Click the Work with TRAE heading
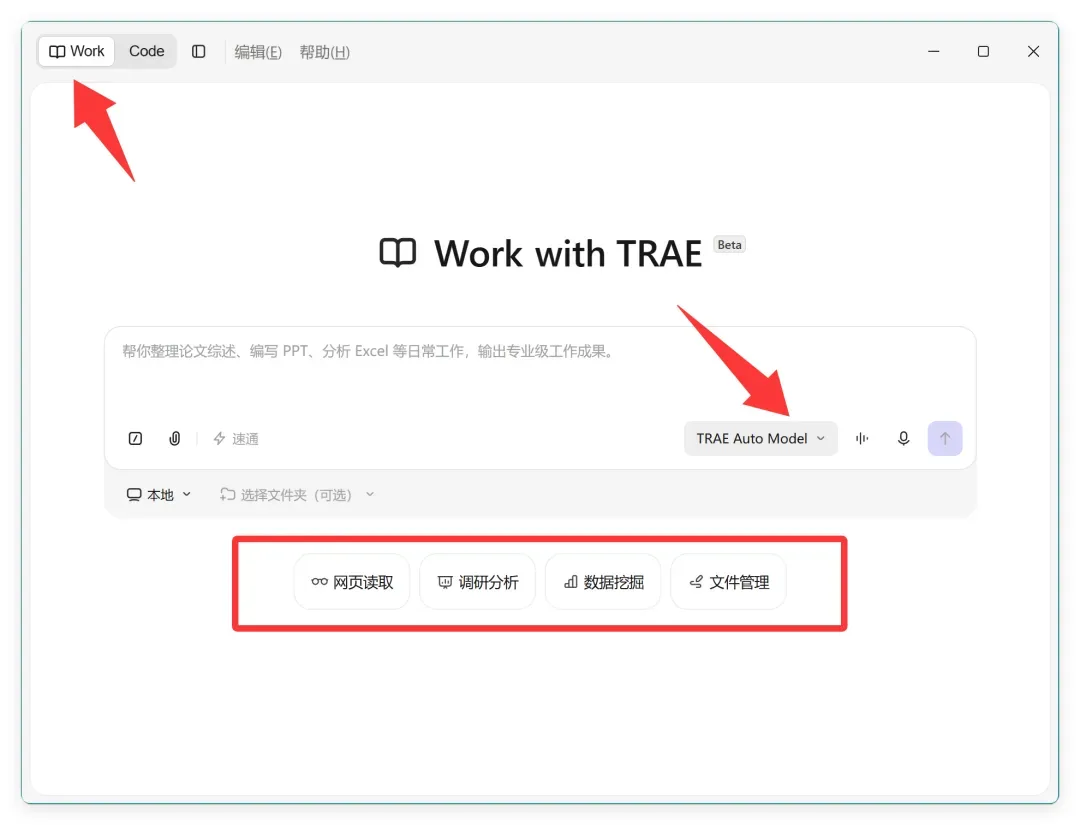1080x825 pixels. [568, 253]
